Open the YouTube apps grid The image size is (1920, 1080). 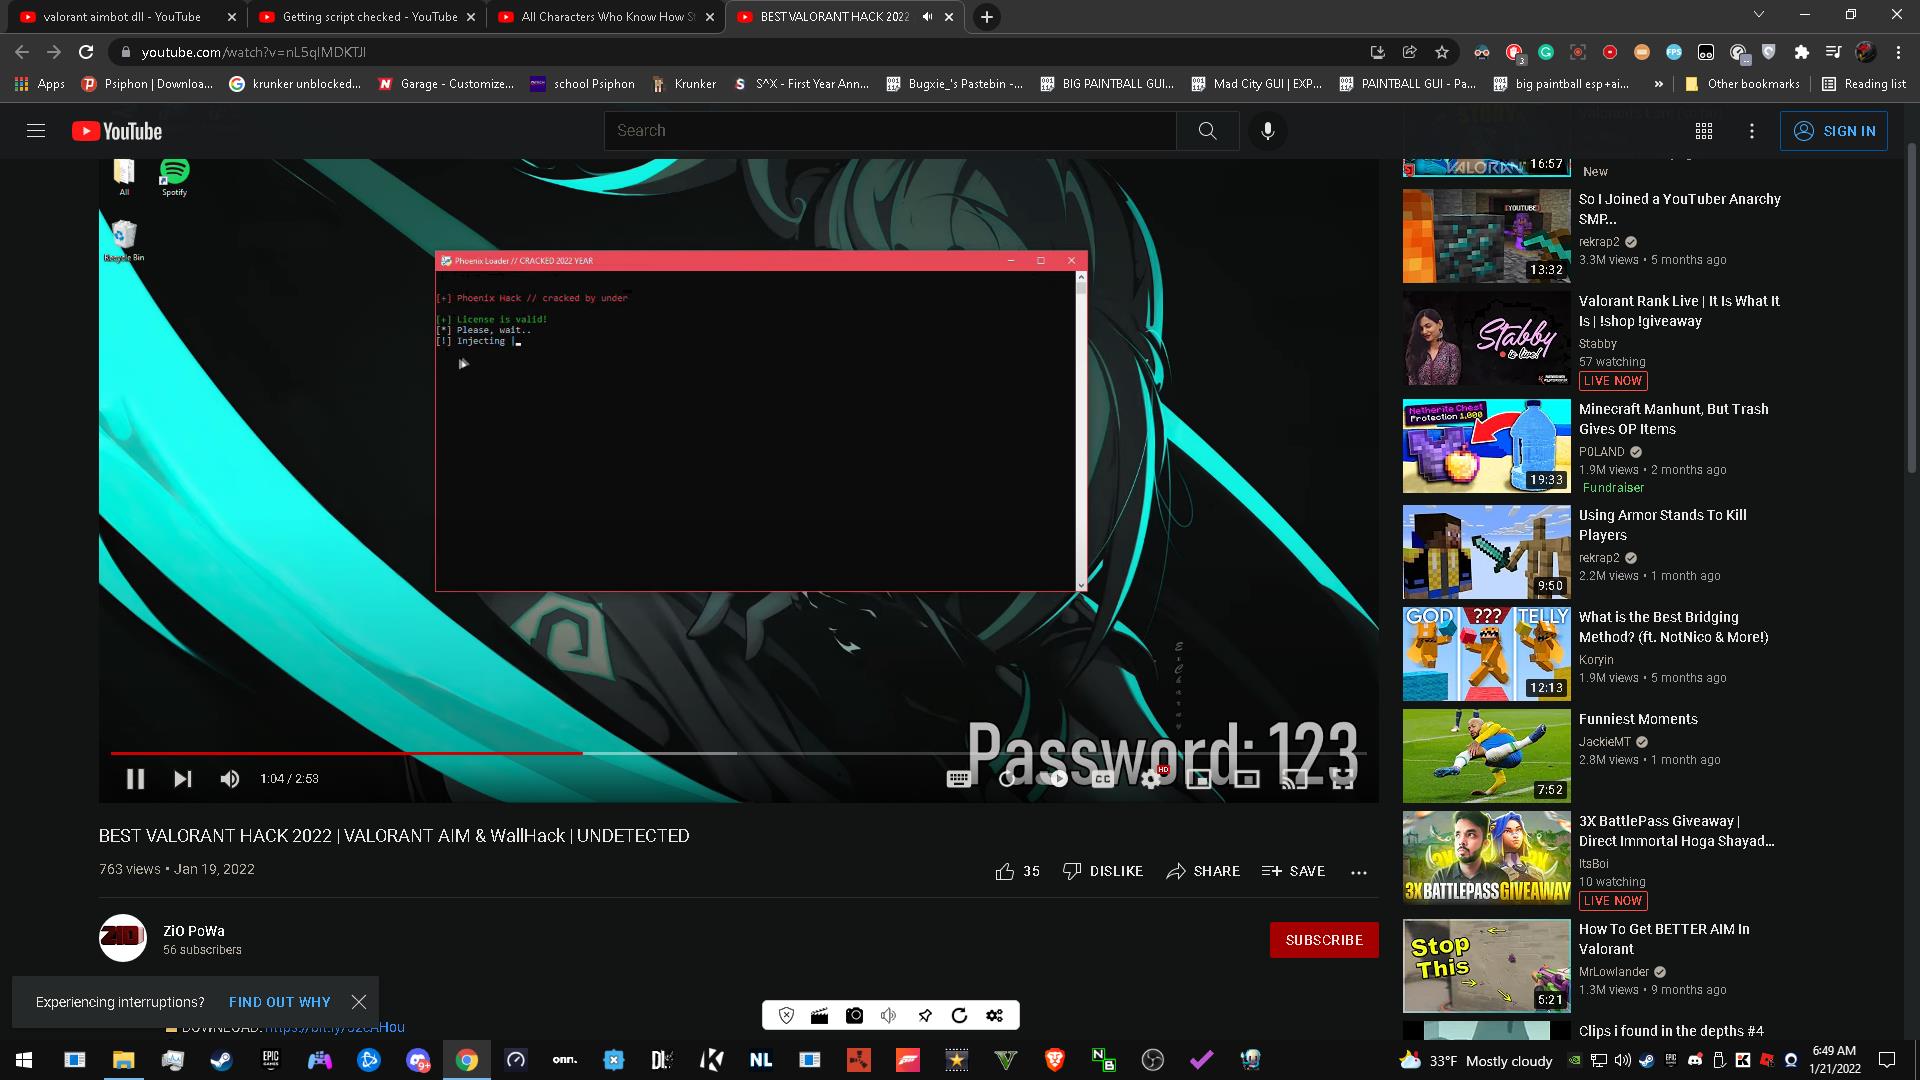1704,131
